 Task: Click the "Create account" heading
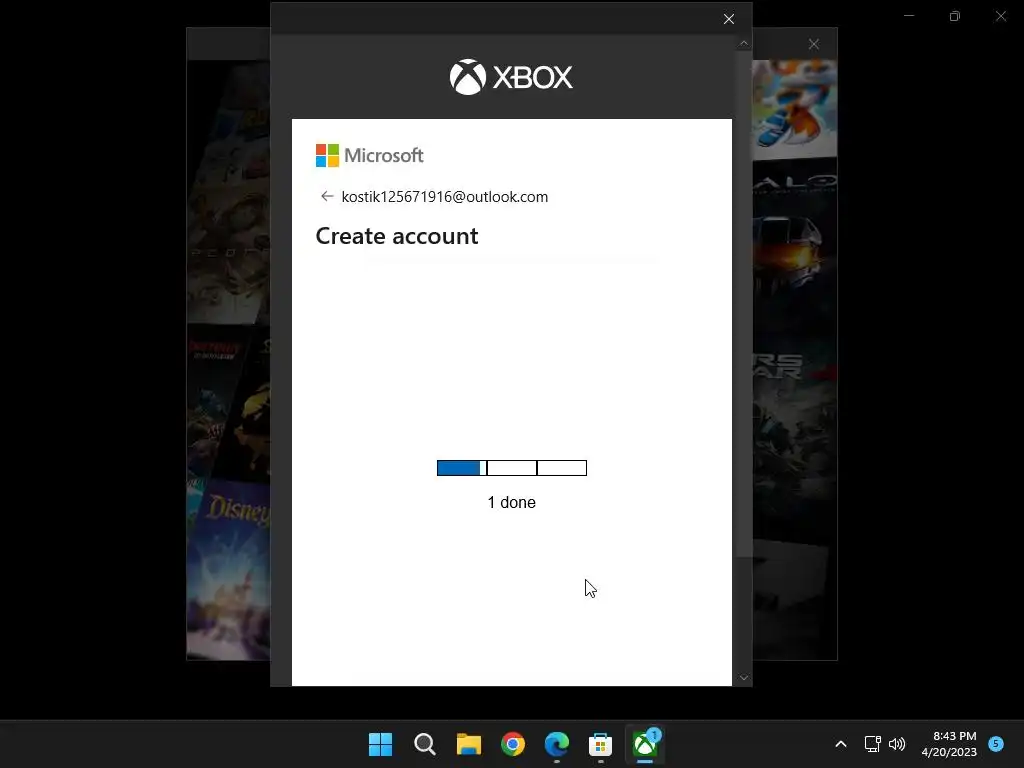tap(397, 236)
